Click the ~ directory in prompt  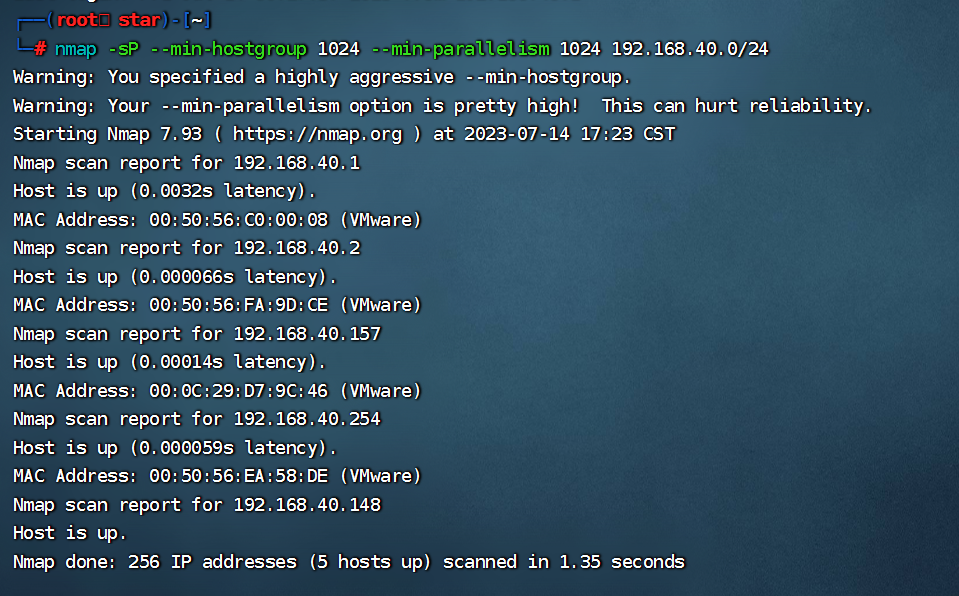point(198,20)
